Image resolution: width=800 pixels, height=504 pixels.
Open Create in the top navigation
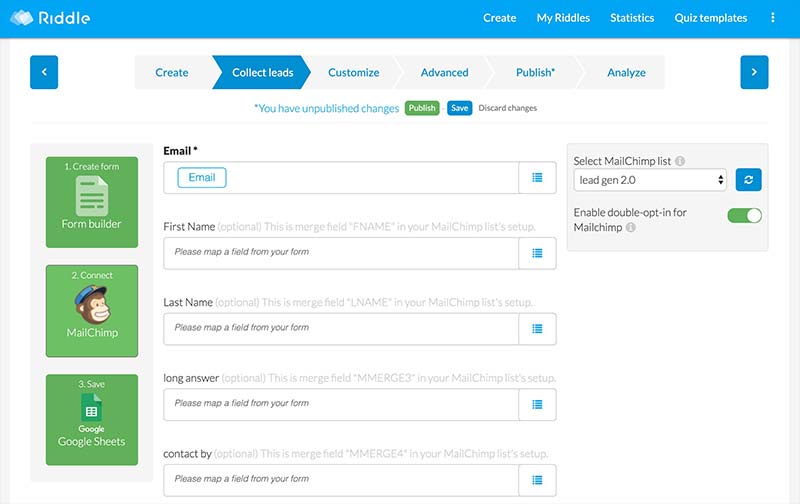(499, 18)
